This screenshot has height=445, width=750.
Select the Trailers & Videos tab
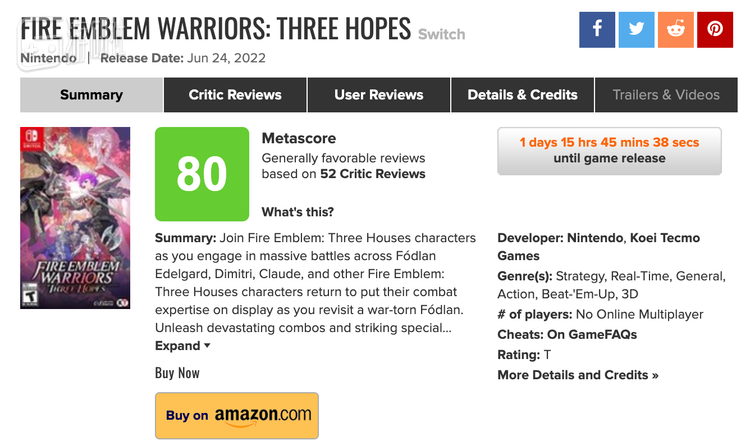666,95
